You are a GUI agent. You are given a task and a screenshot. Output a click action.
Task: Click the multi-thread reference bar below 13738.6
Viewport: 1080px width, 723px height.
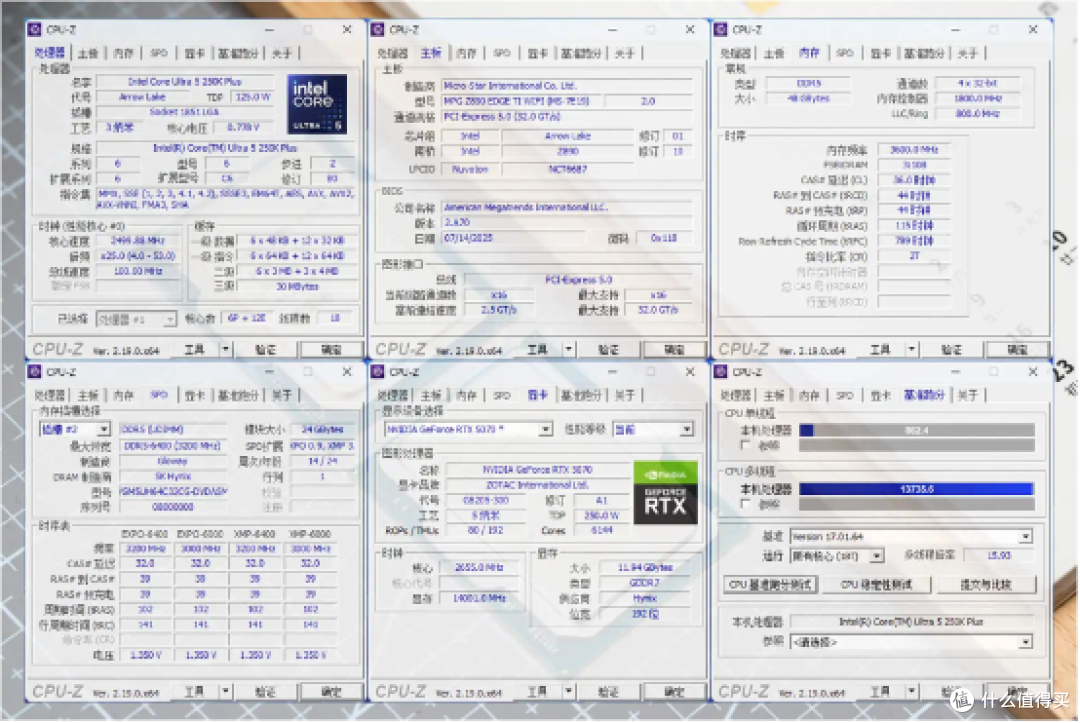917,505
